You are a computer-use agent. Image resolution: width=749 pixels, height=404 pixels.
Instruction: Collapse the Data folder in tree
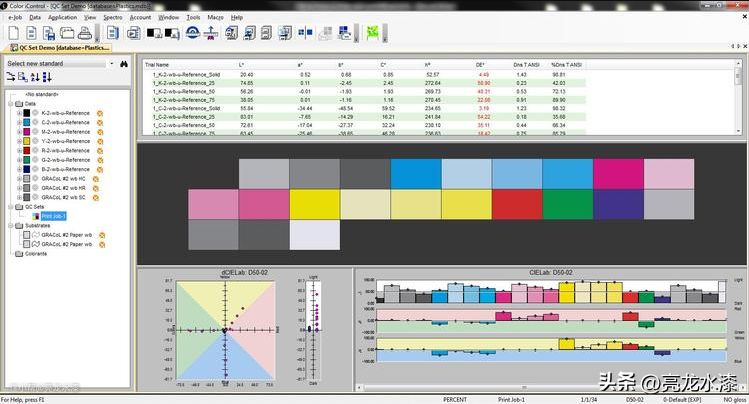(10, 103)
